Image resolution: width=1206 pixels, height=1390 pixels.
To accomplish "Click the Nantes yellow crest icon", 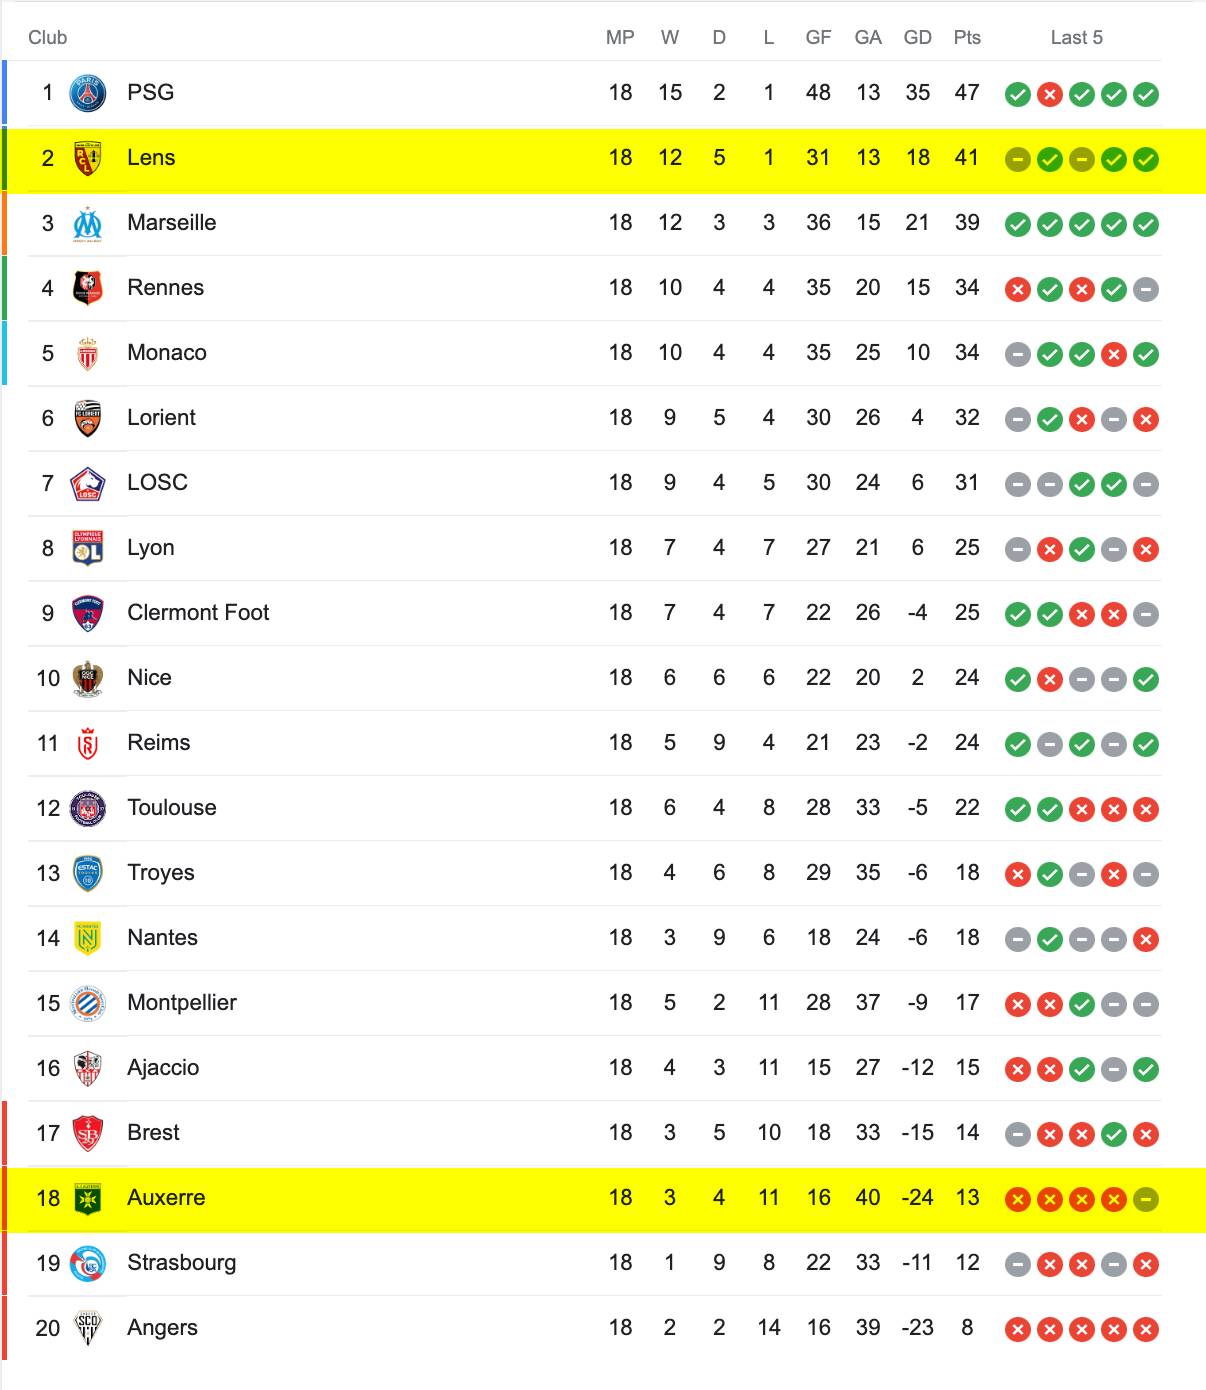I will point(88,939).
